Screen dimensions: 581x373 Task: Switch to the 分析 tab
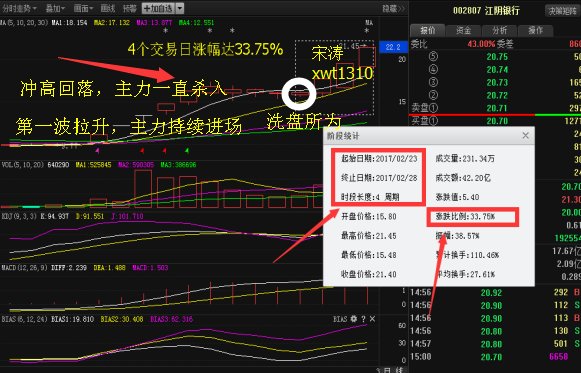(x=499, y=30)
